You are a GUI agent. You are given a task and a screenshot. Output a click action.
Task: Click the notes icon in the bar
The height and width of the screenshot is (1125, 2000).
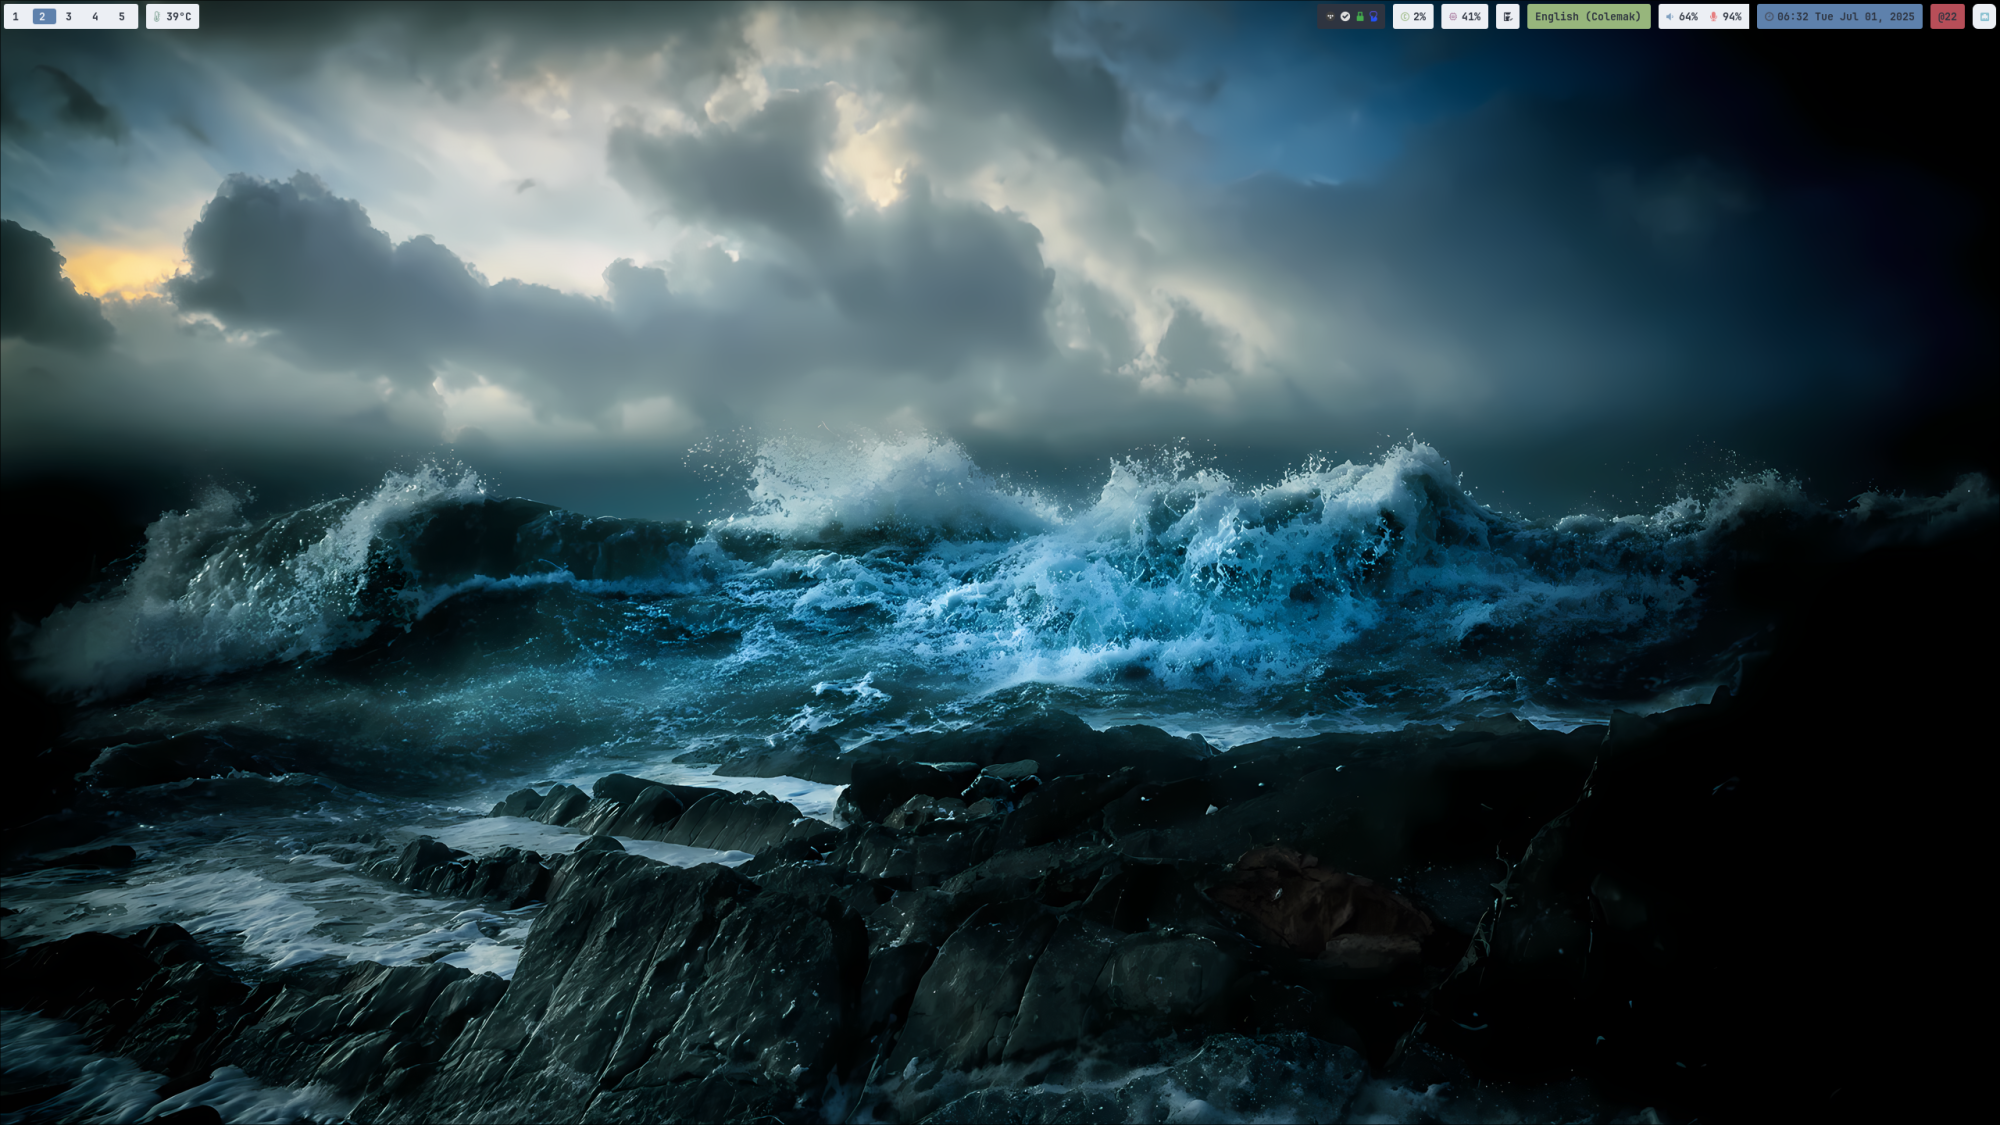coord(1508,17)
